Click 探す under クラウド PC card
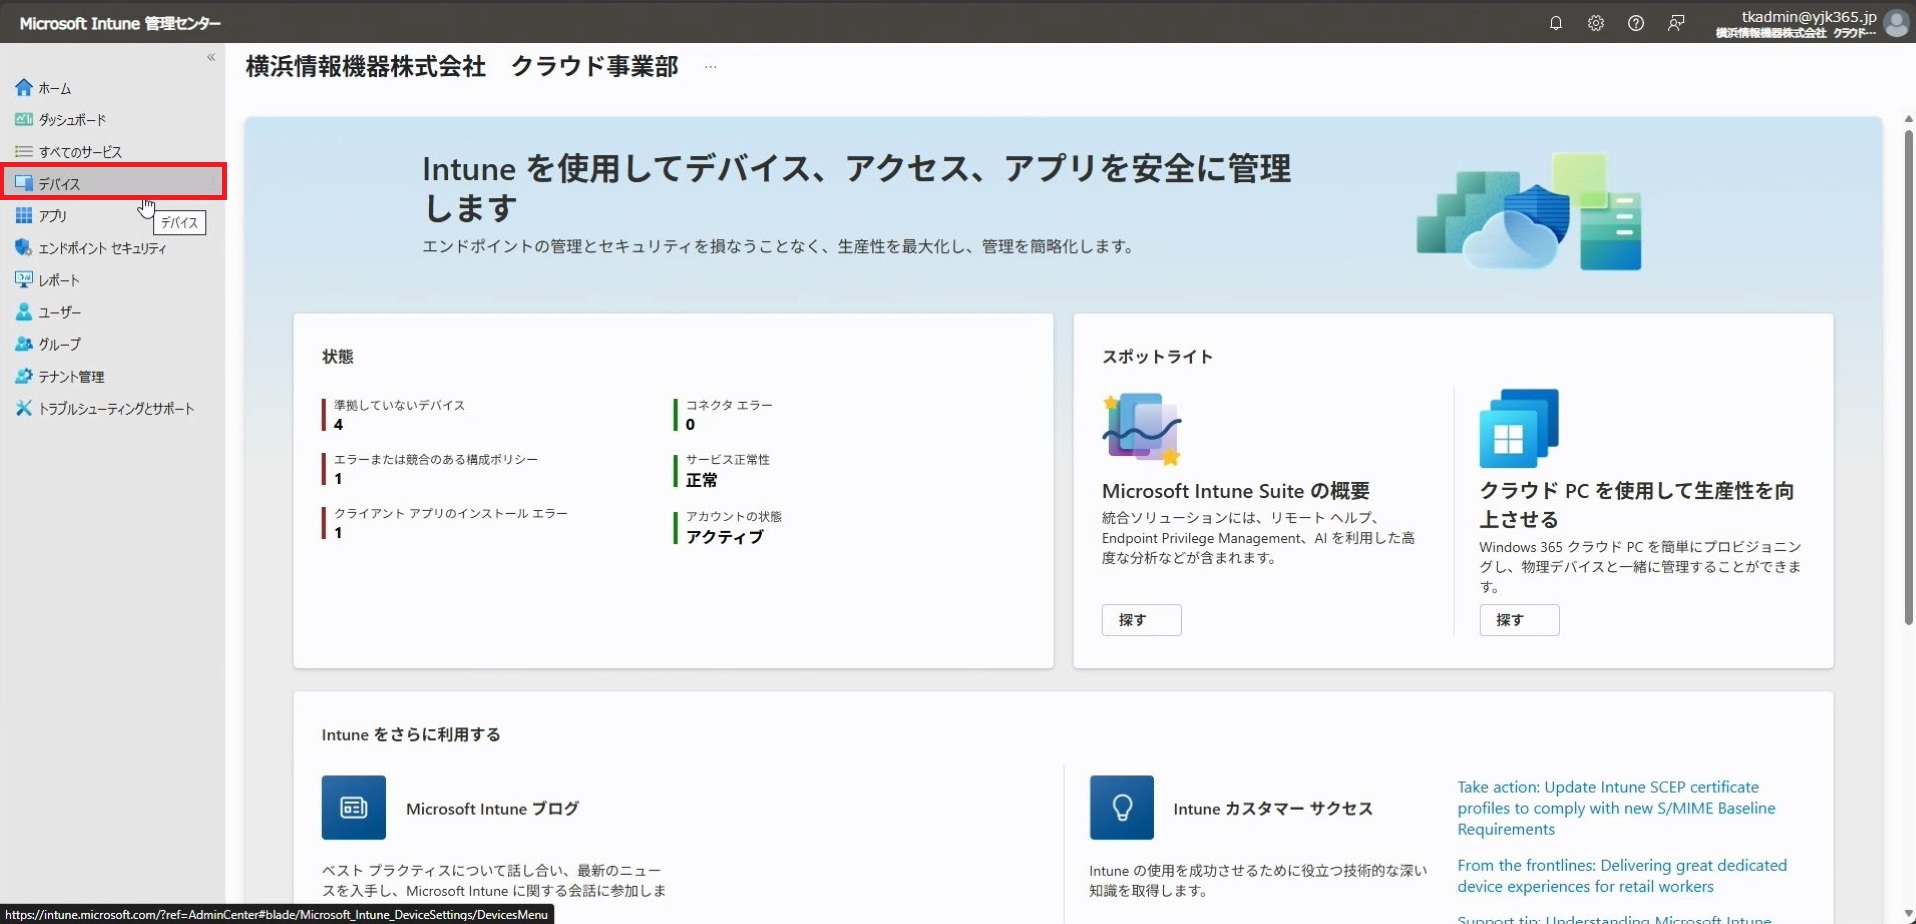The height and width of the screenshot is (924, 1916). pos(1518,620)
